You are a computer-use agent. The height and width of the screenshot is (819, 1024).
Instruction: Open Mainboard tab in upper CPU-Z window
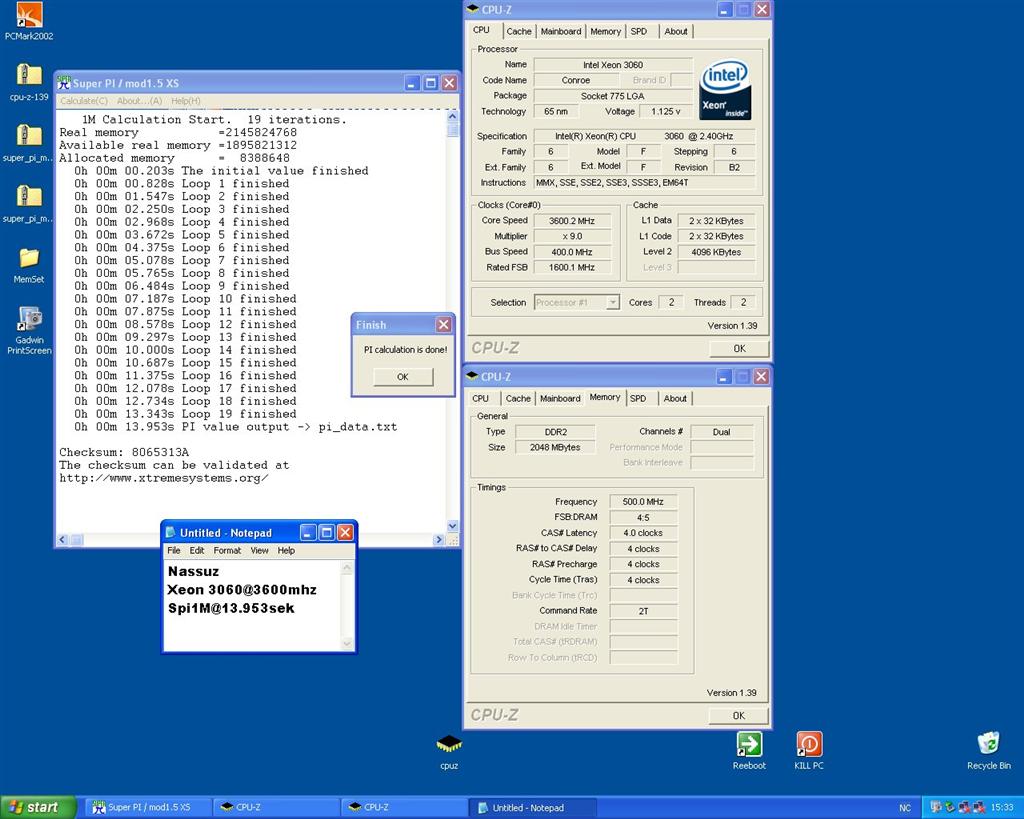560,31
